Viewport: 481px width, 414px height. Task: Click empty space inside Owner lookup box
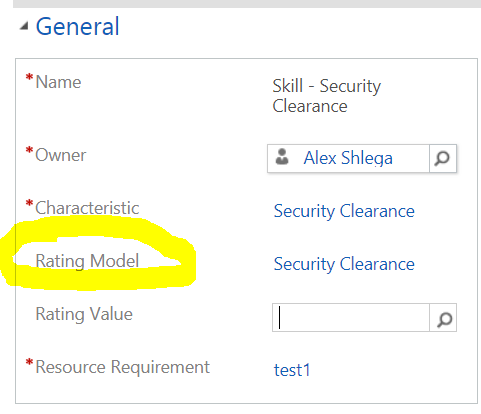tap(411, 158)
